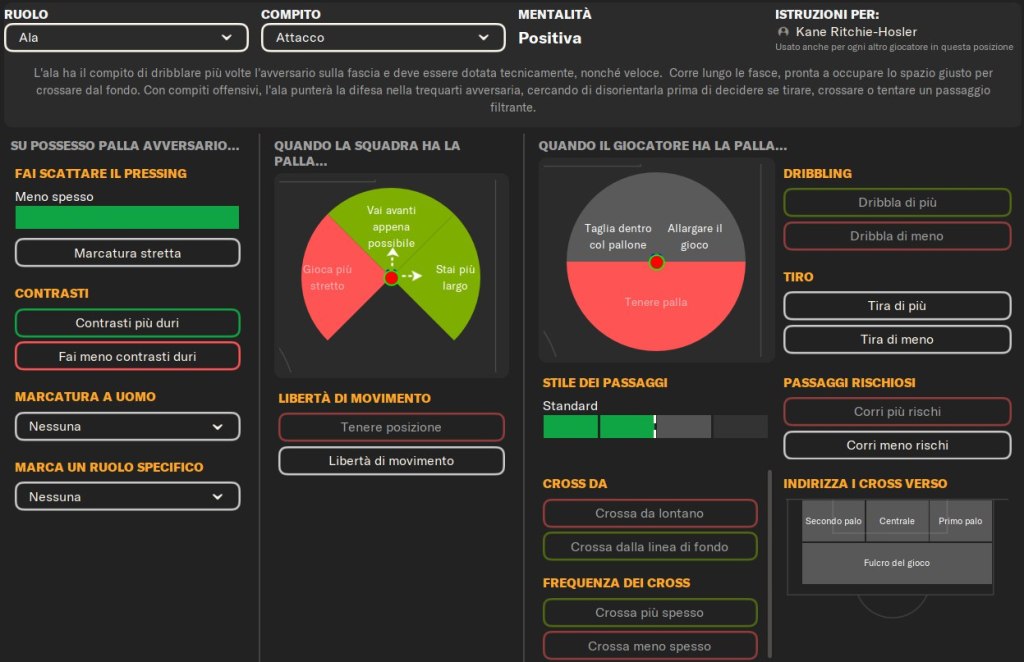Select 'Stai più largo' green pie segment
The width and height of the screenshot is (1024, 662).
(x=452, y=278)
